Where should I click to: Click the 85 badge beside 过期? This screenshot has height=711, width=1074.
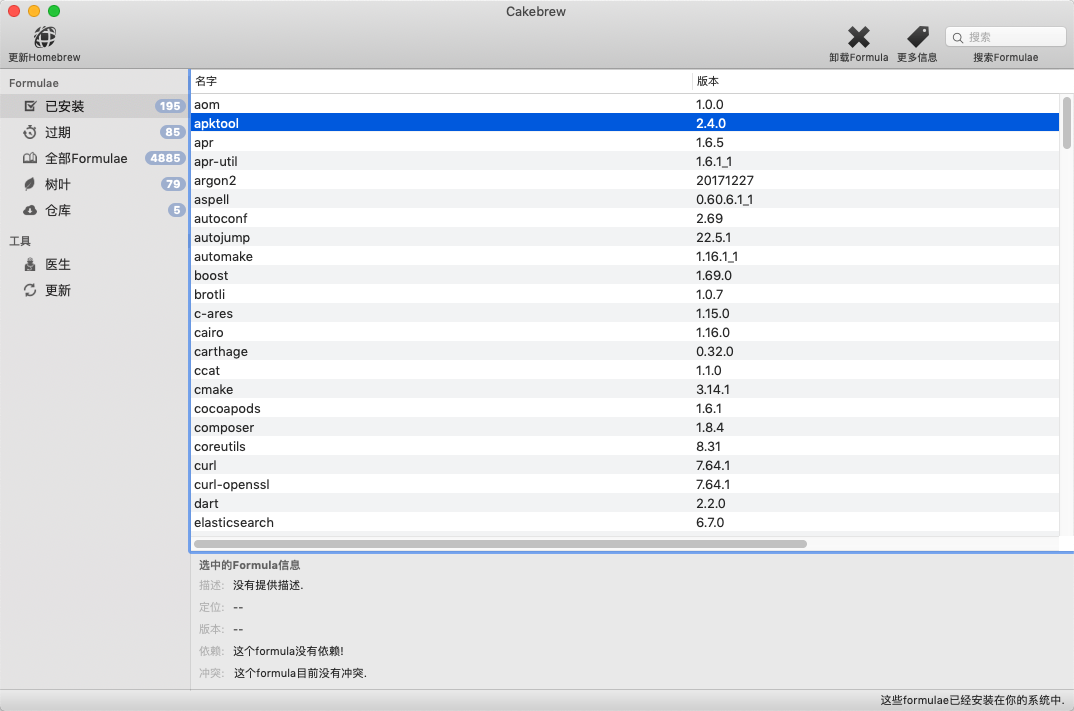[173, 132]
